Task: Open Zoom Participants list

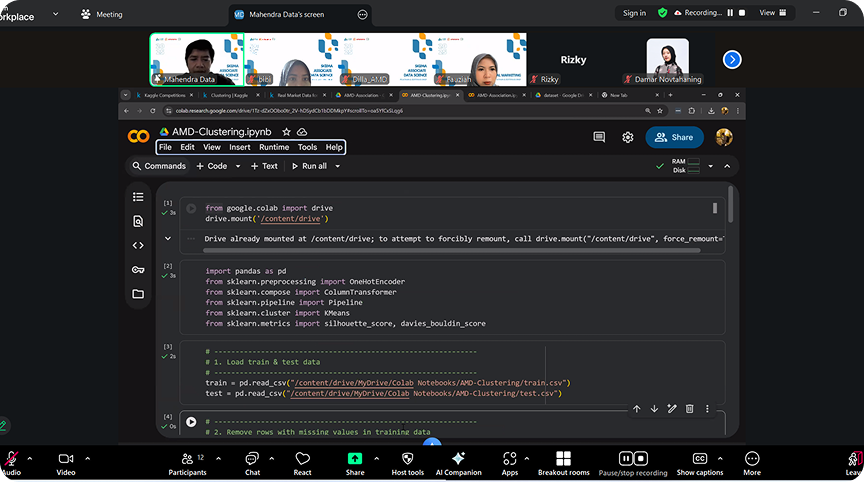Action: 187,464
